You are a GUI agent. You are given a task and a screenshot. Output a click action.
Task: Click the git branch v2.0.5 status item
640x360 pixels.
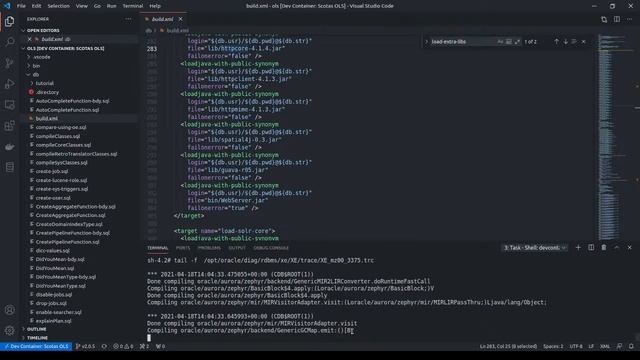[x=85, y=346]
